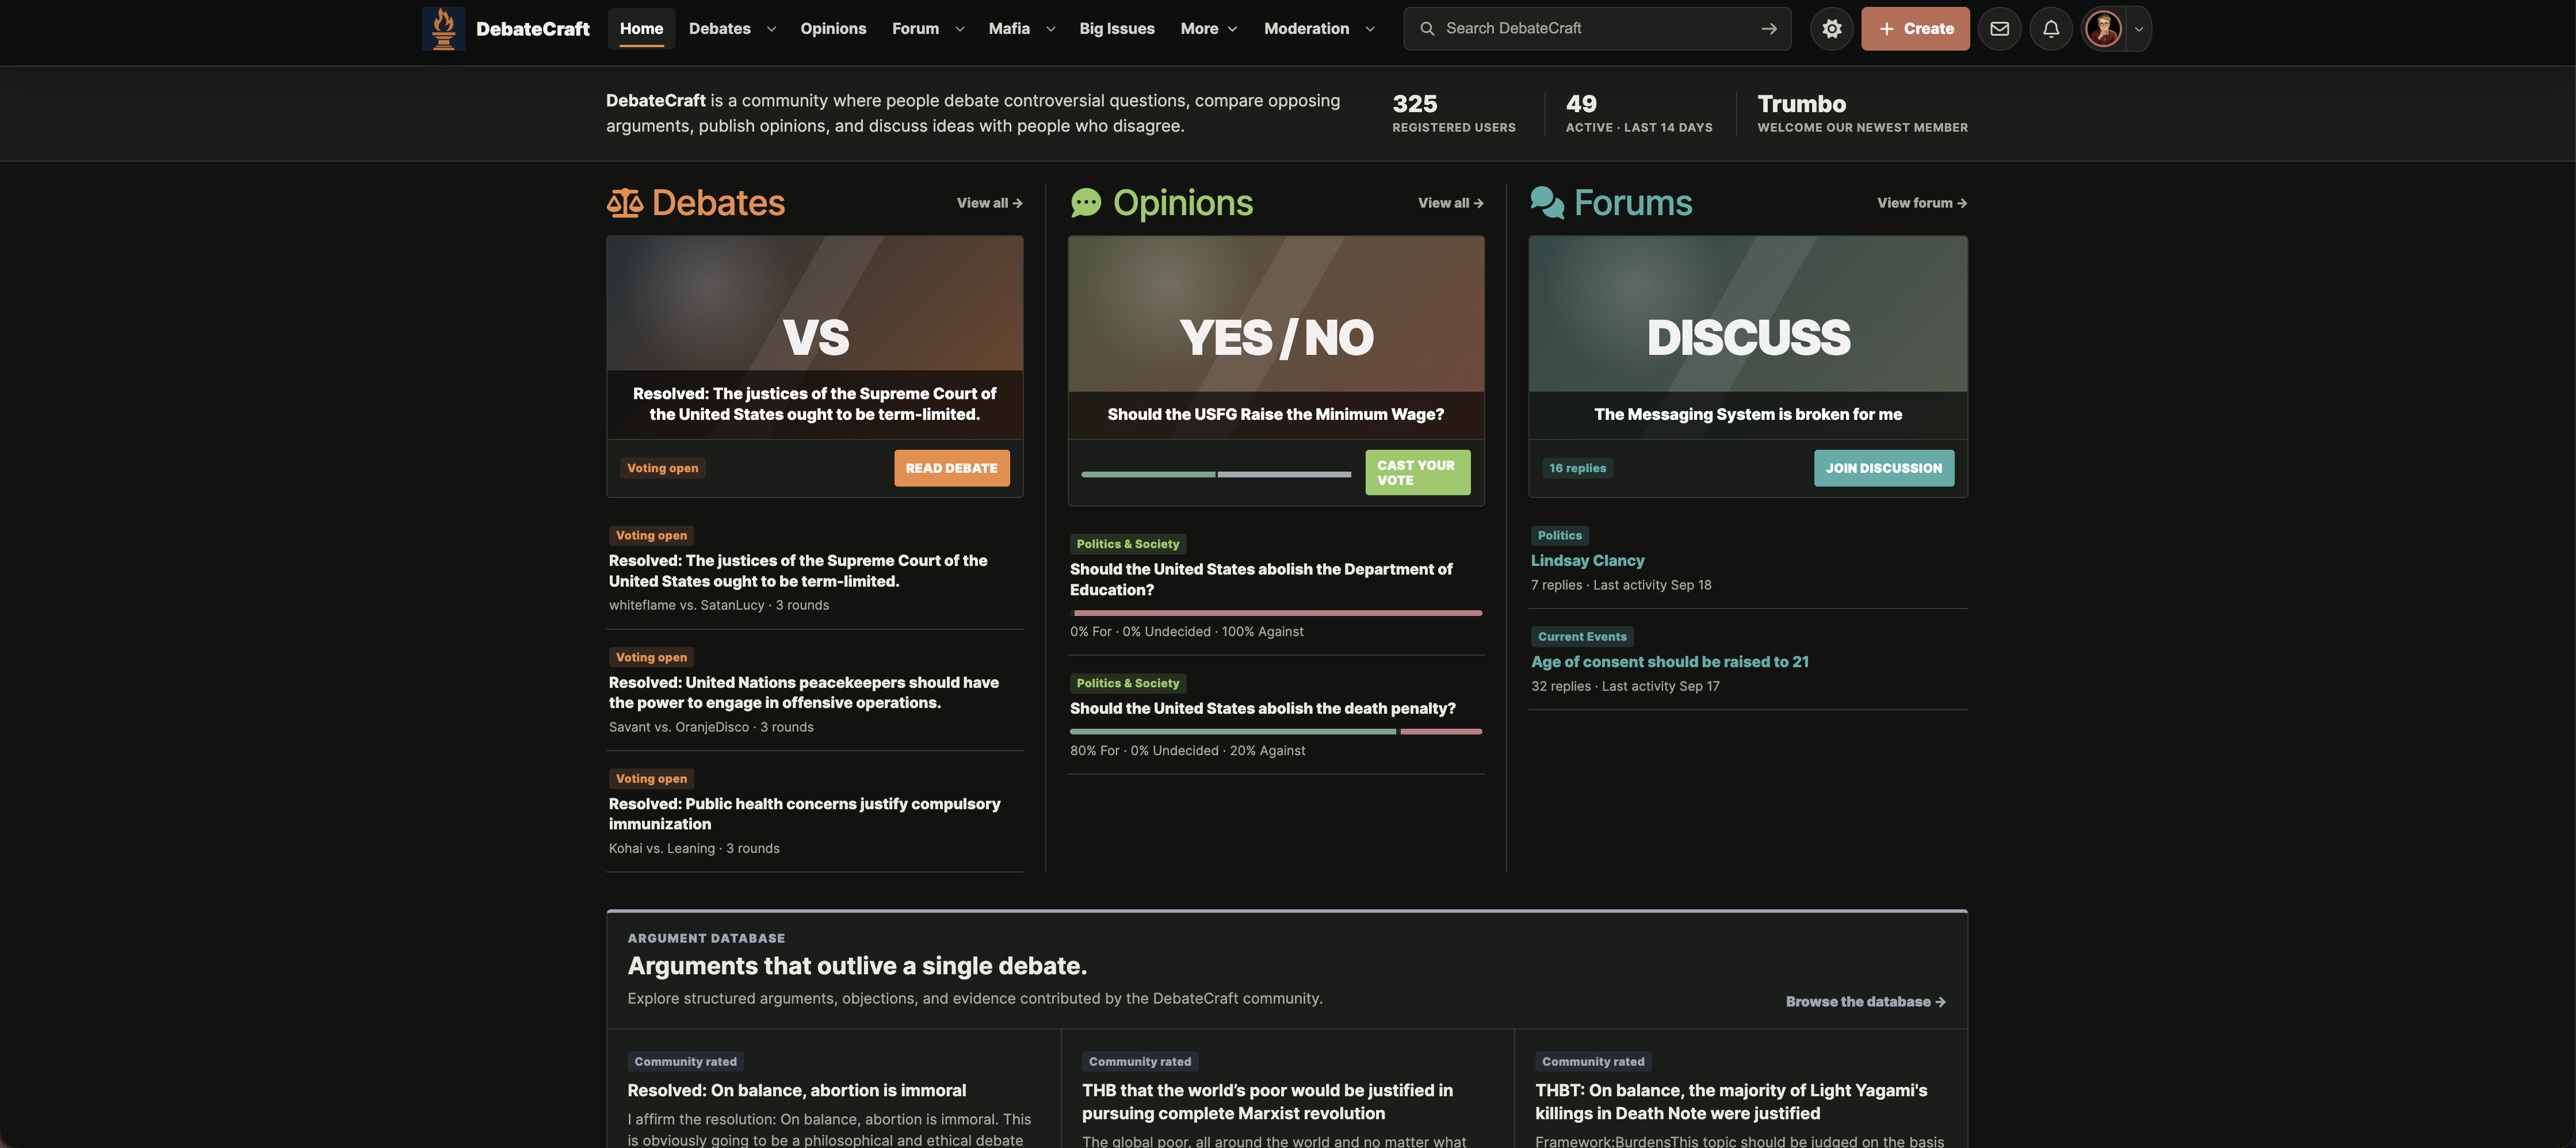The height and width of the screenshot is (1148, 2576).
Task: Click the Opinions speech bubble icon
Action: (x=1086, y=203)
